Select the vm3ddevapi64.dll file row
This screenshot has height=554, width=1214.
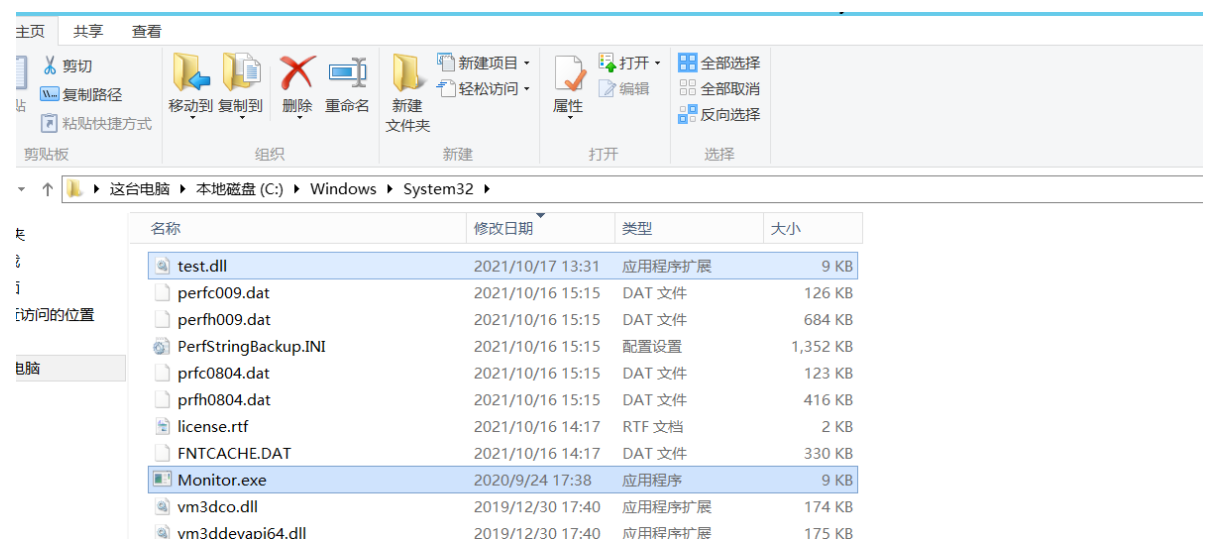tap(504, 533)
